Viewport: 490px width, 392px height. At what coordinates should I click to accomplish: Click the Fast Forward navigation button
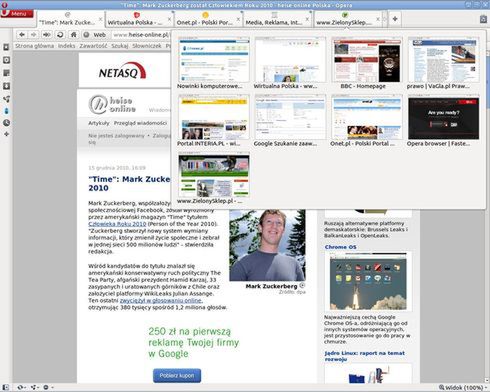pyautogui.click(x=47, y=35)
